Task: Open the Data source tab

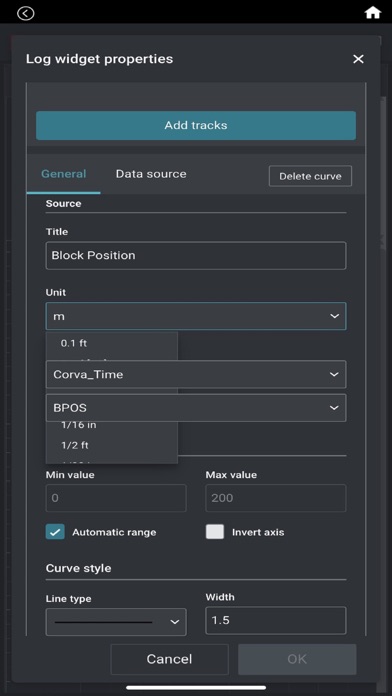Action: pyautogui.click(x=151, y=174)
